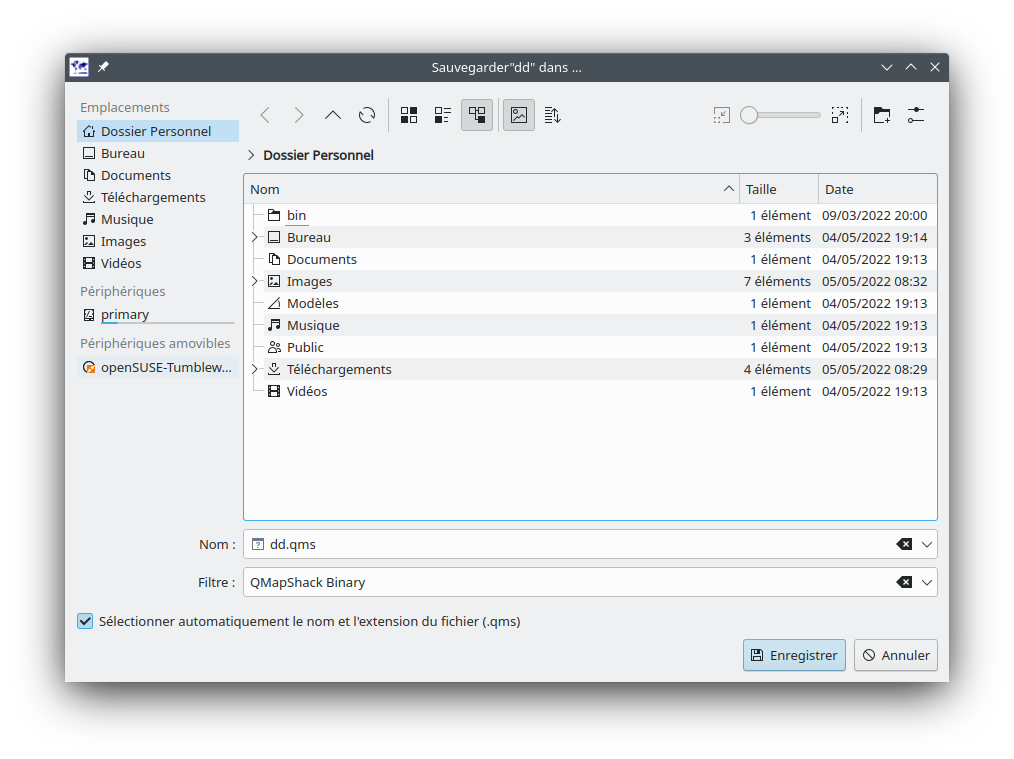Sort by the Taille column header
The image size is (1014, 759).
point(779,189)
